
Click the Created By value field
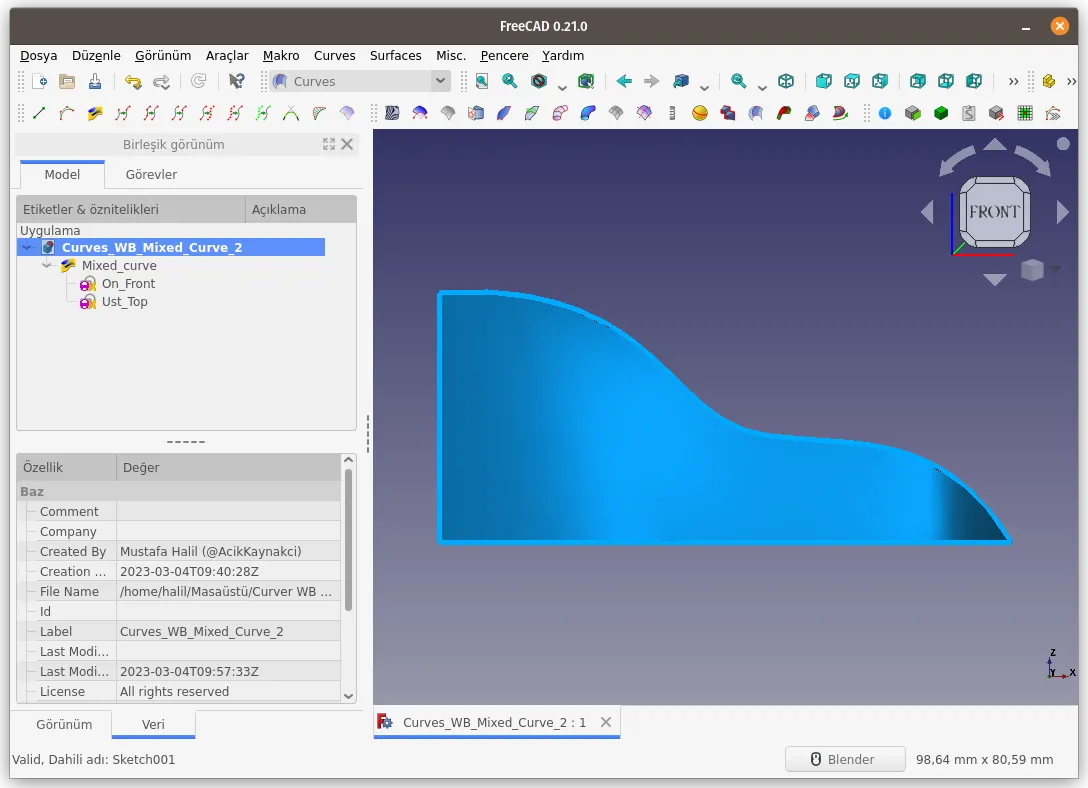pyautogui.click(x=210, y=551)
